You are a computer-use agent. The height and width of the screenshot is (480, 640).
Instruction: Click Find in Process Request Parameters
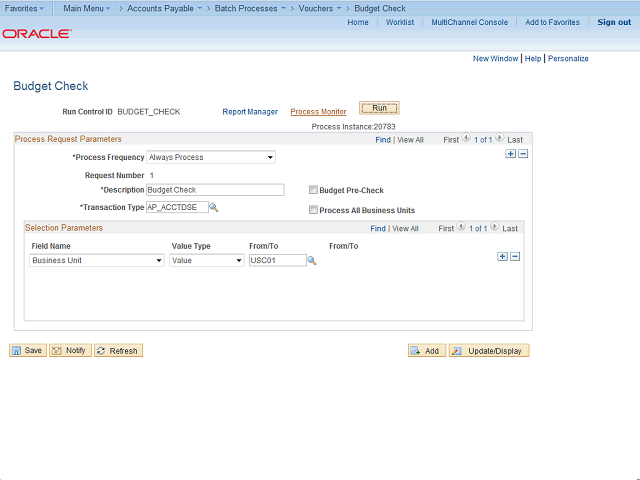point(383,140)
